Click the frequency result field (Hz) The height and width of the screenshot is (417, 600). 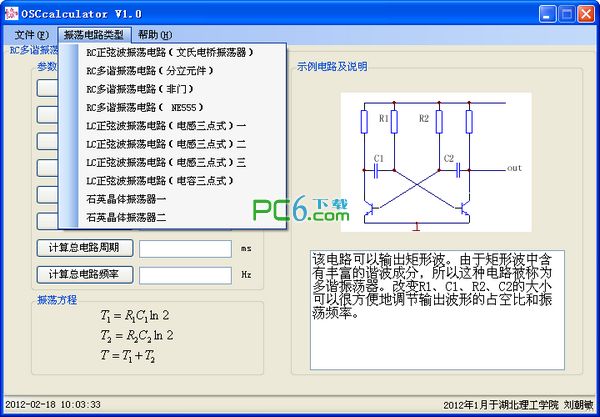point(185,274)
